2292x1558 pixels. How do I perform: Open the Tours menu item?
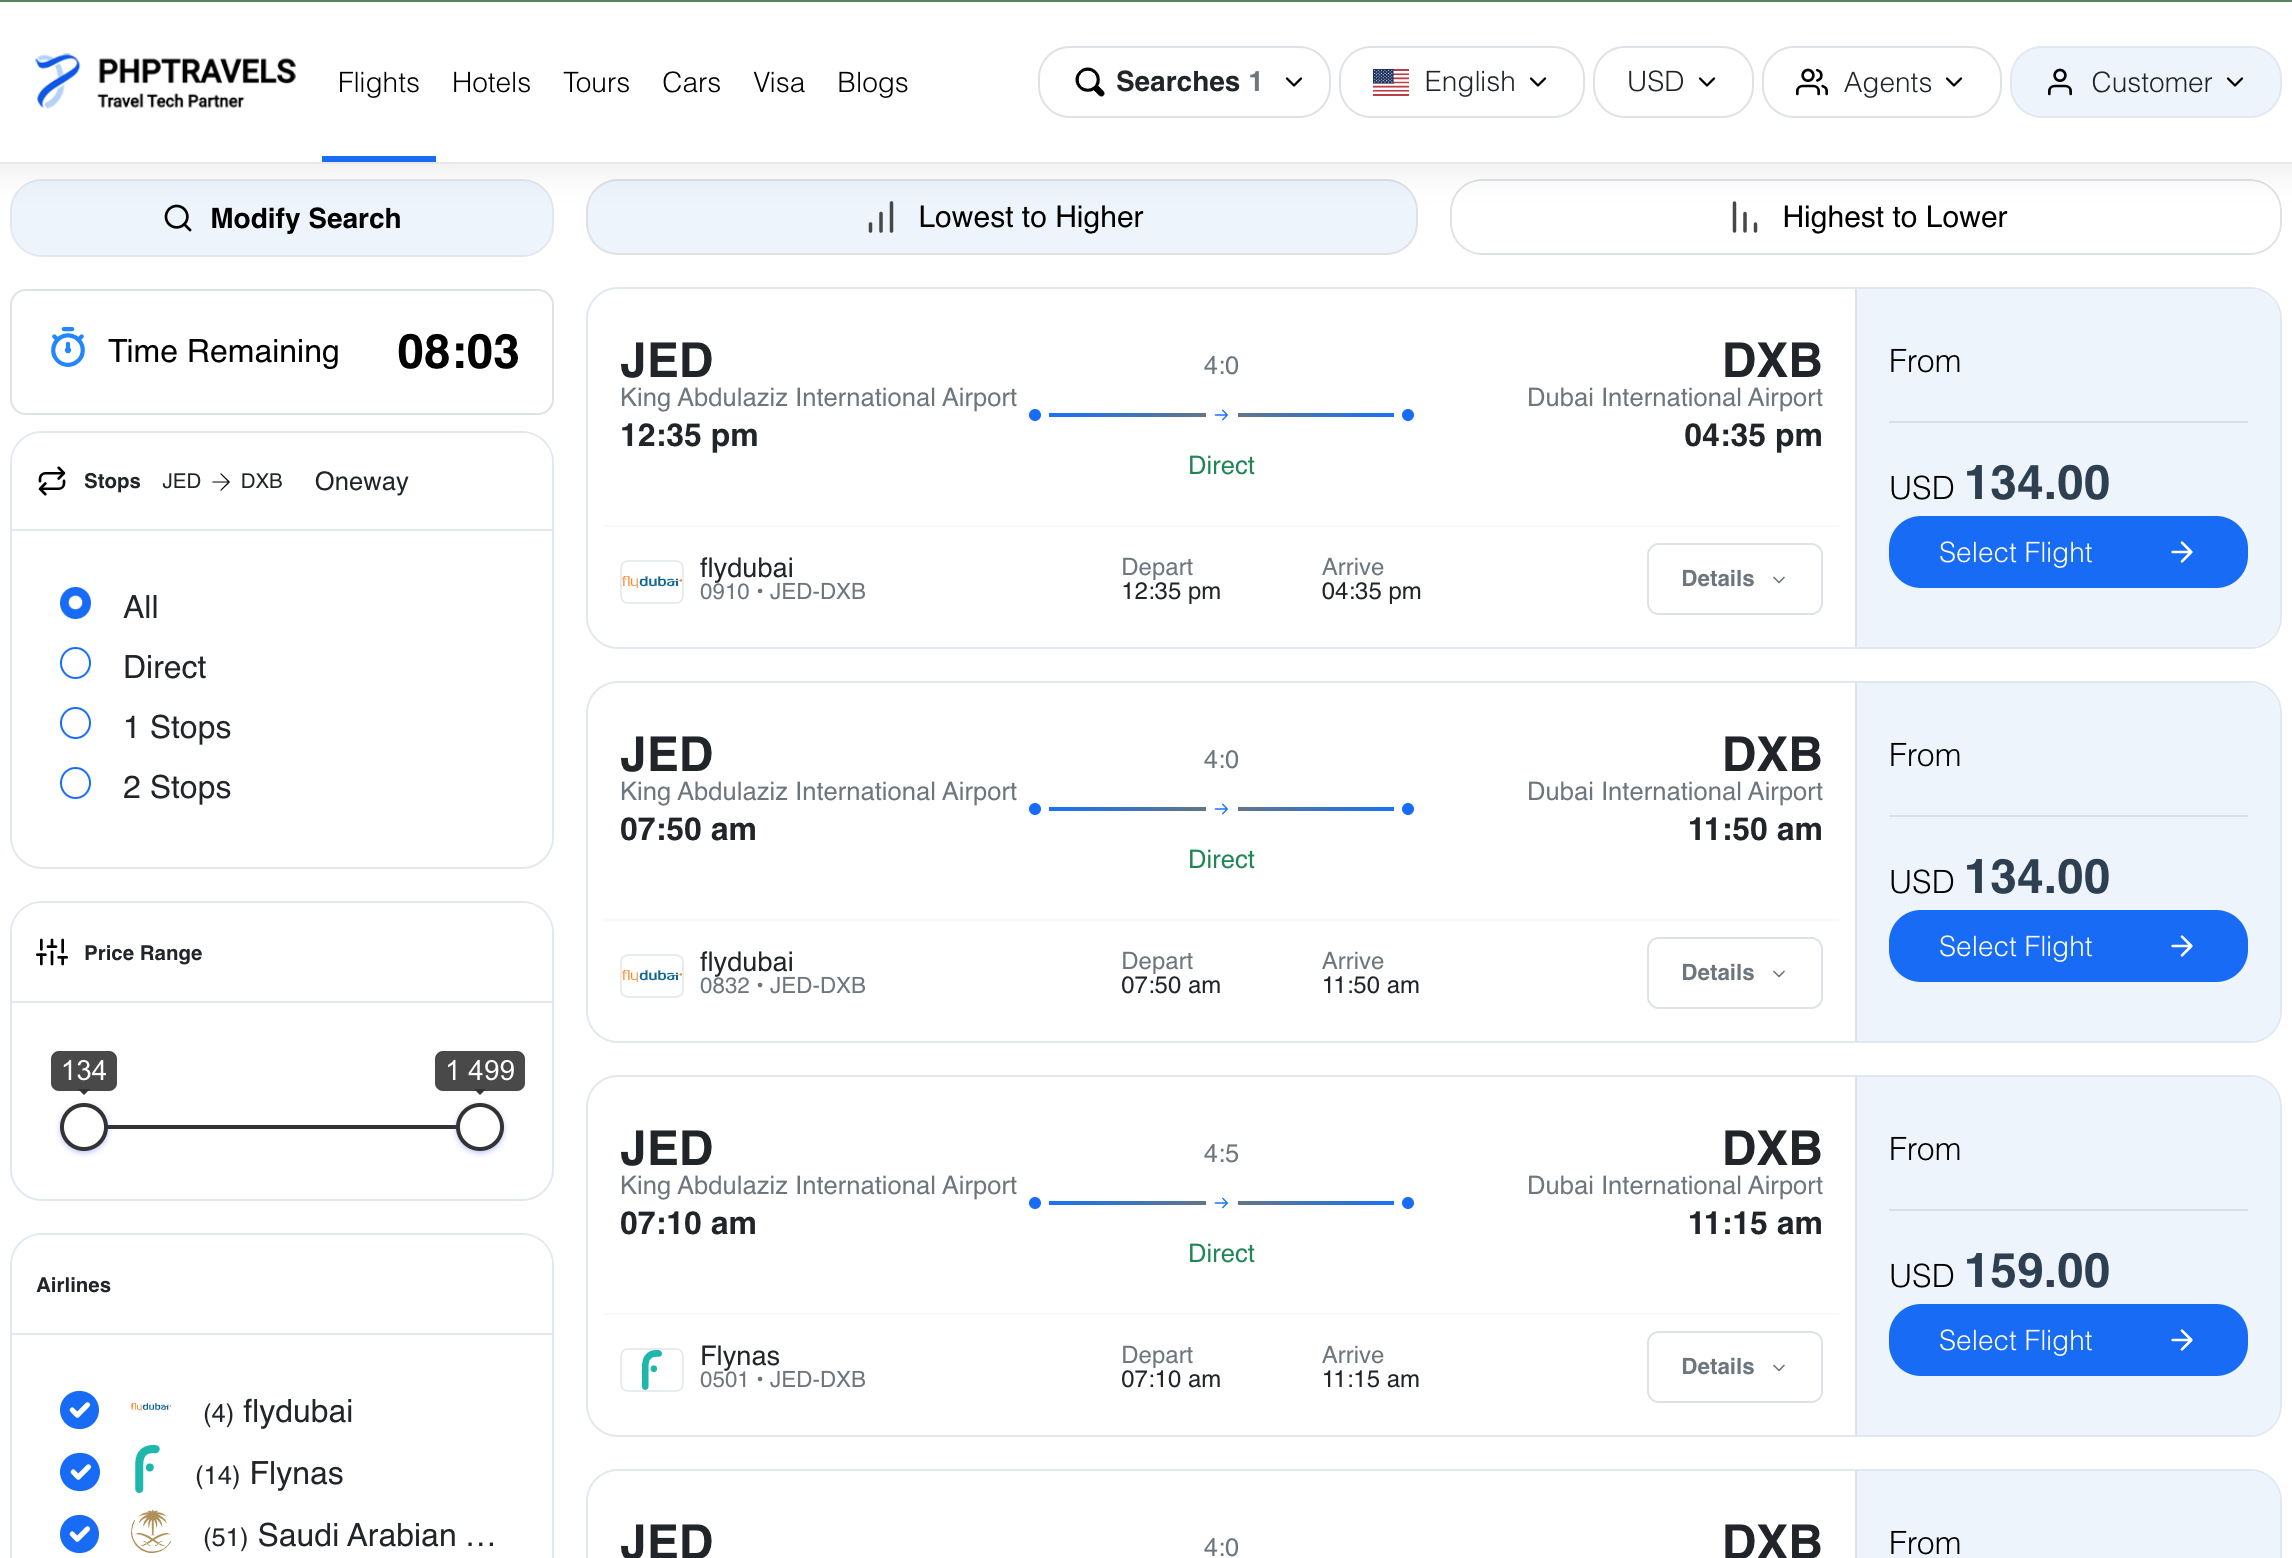click(x=596, y=82)
